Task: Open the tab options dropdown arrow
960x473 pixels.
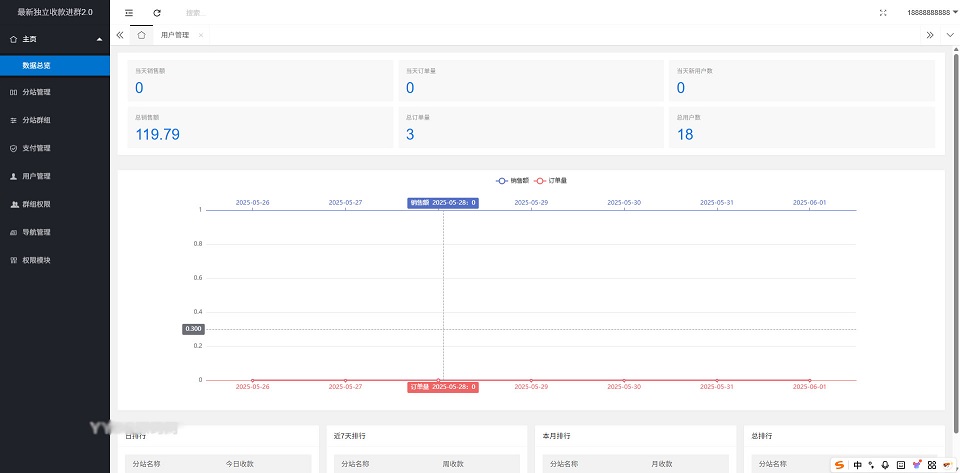Action: (948, 35)
